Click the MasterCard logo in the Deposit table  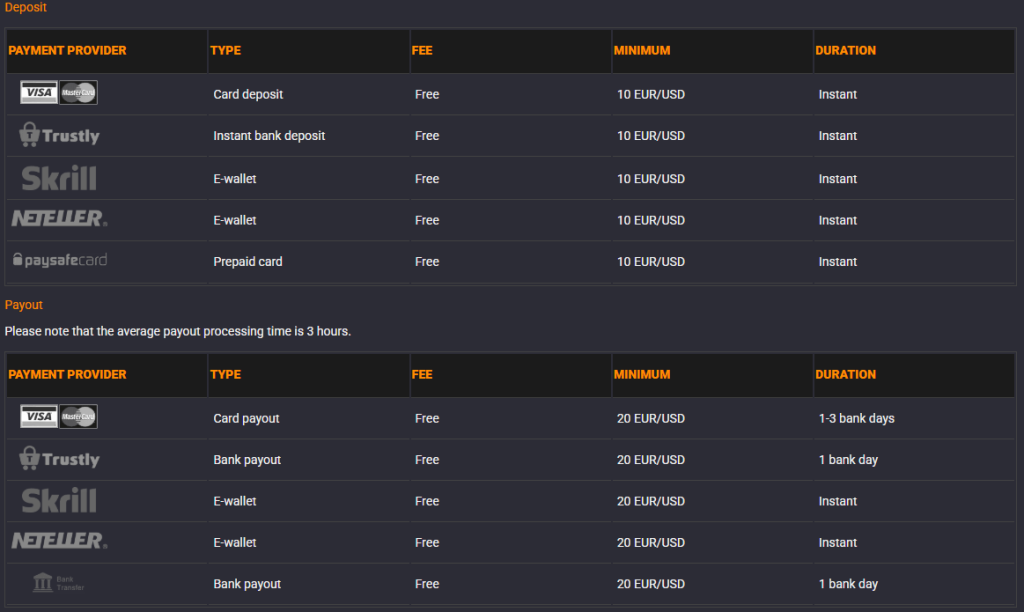(78, 93)
